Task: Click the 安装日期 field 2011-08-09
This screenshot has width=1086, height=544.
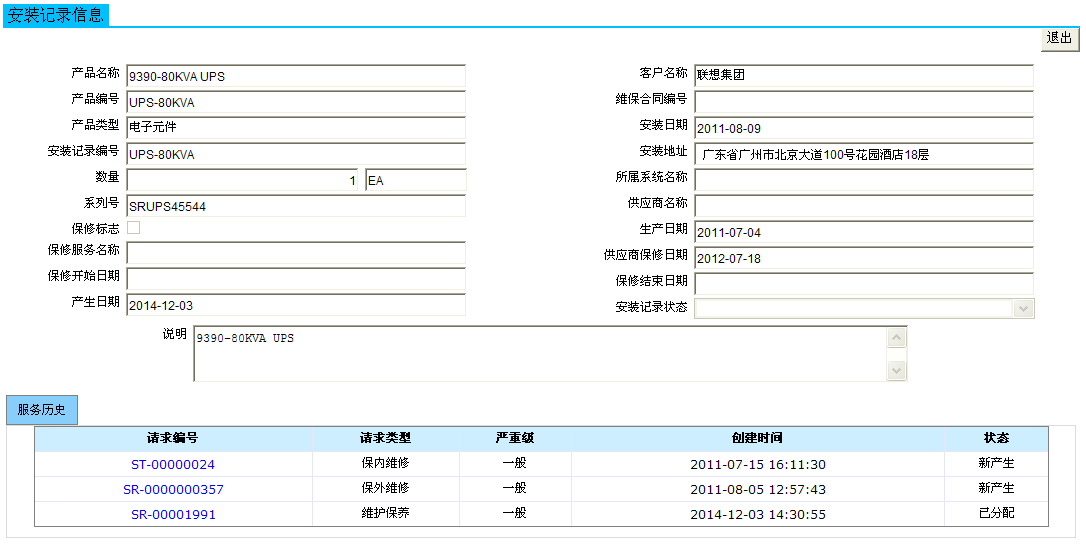Action: (864, 128)
